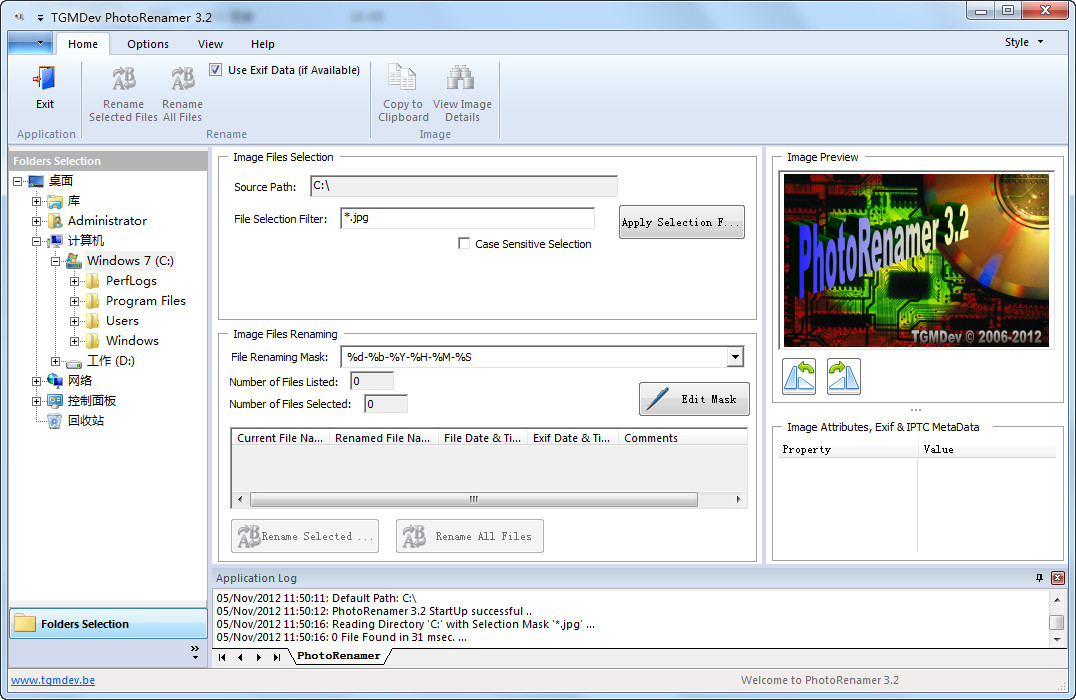1076x700 pixels.
Task: Click the Edit Mask button
Action: coord(694,399)
